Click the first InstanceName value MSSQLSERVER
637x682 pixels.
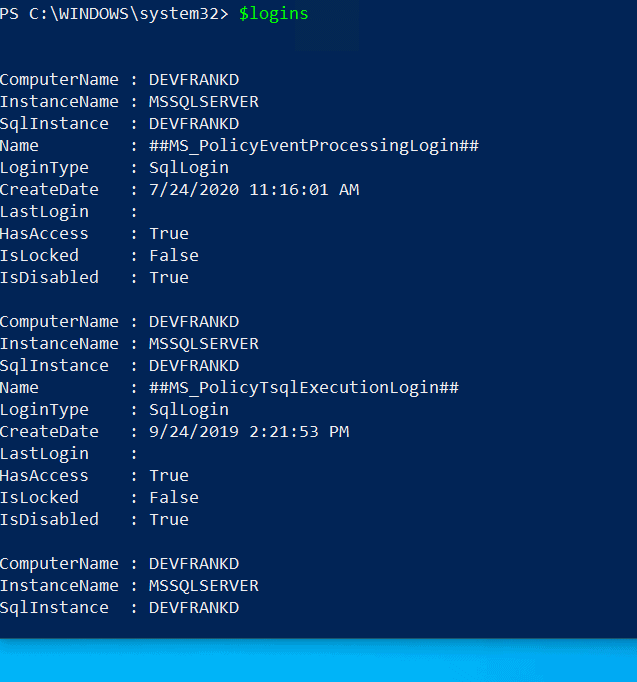[203, 102]
